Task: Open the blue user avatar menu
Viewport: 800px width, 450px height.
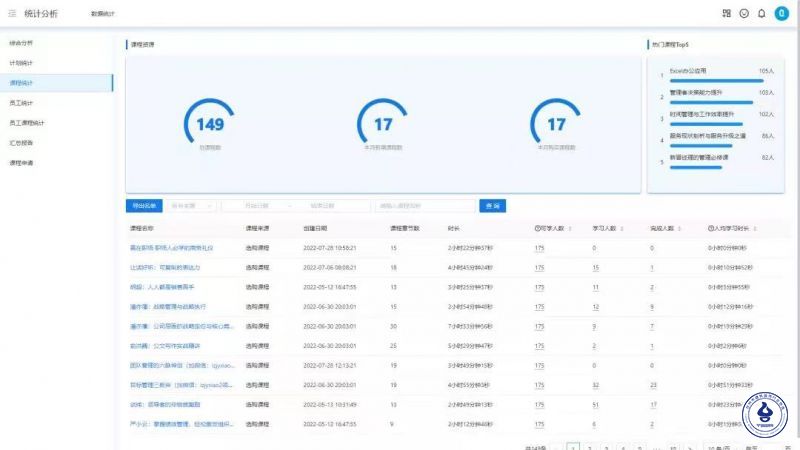Action: point(781,14)
